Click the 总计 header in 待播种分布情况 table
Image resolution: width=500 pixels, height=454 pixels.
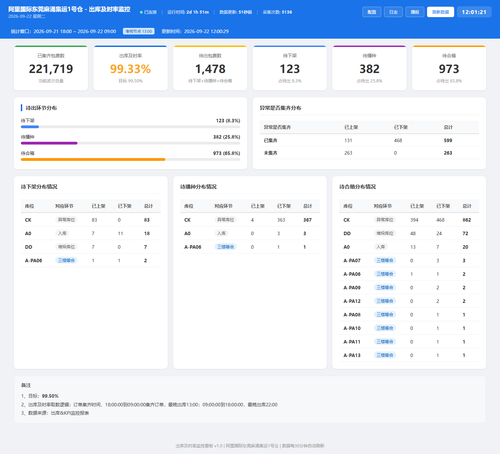pyautogui.click(x=308, y=206)
